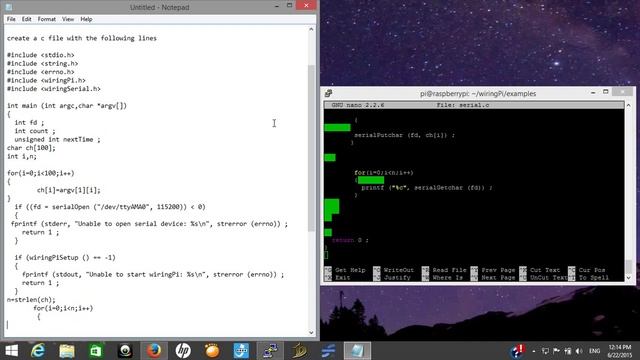Image resolution: width=640 pixels, height=360 pixels.
Task: Open Notepad File menu
Action: click(x=11, y=19)
